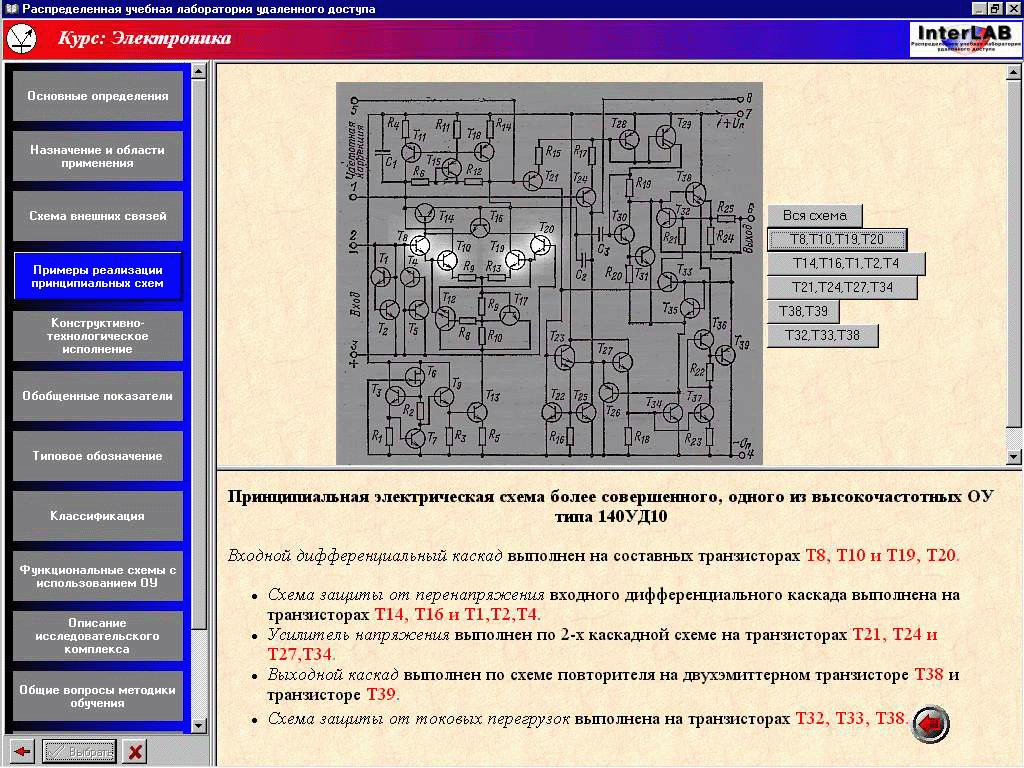Go to Типовое обозначение section
Viewport: 1024px width, 768px height.
point(97,456)
